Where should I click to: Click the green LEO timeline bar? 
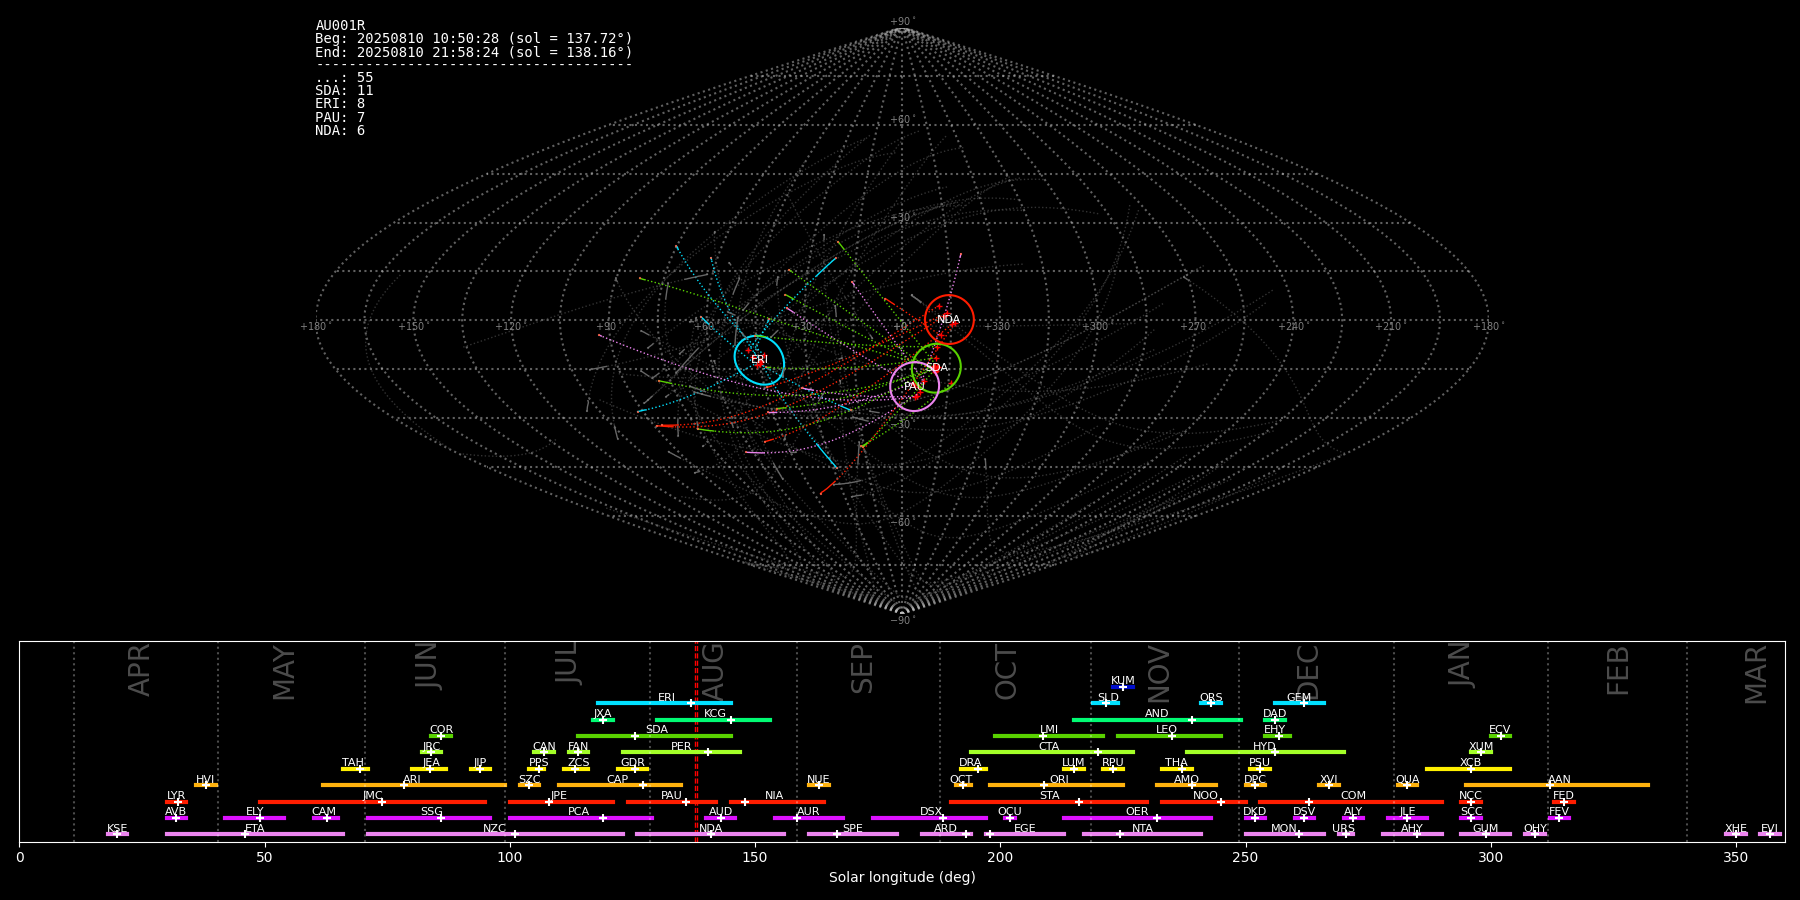[x=1169, y=736]
